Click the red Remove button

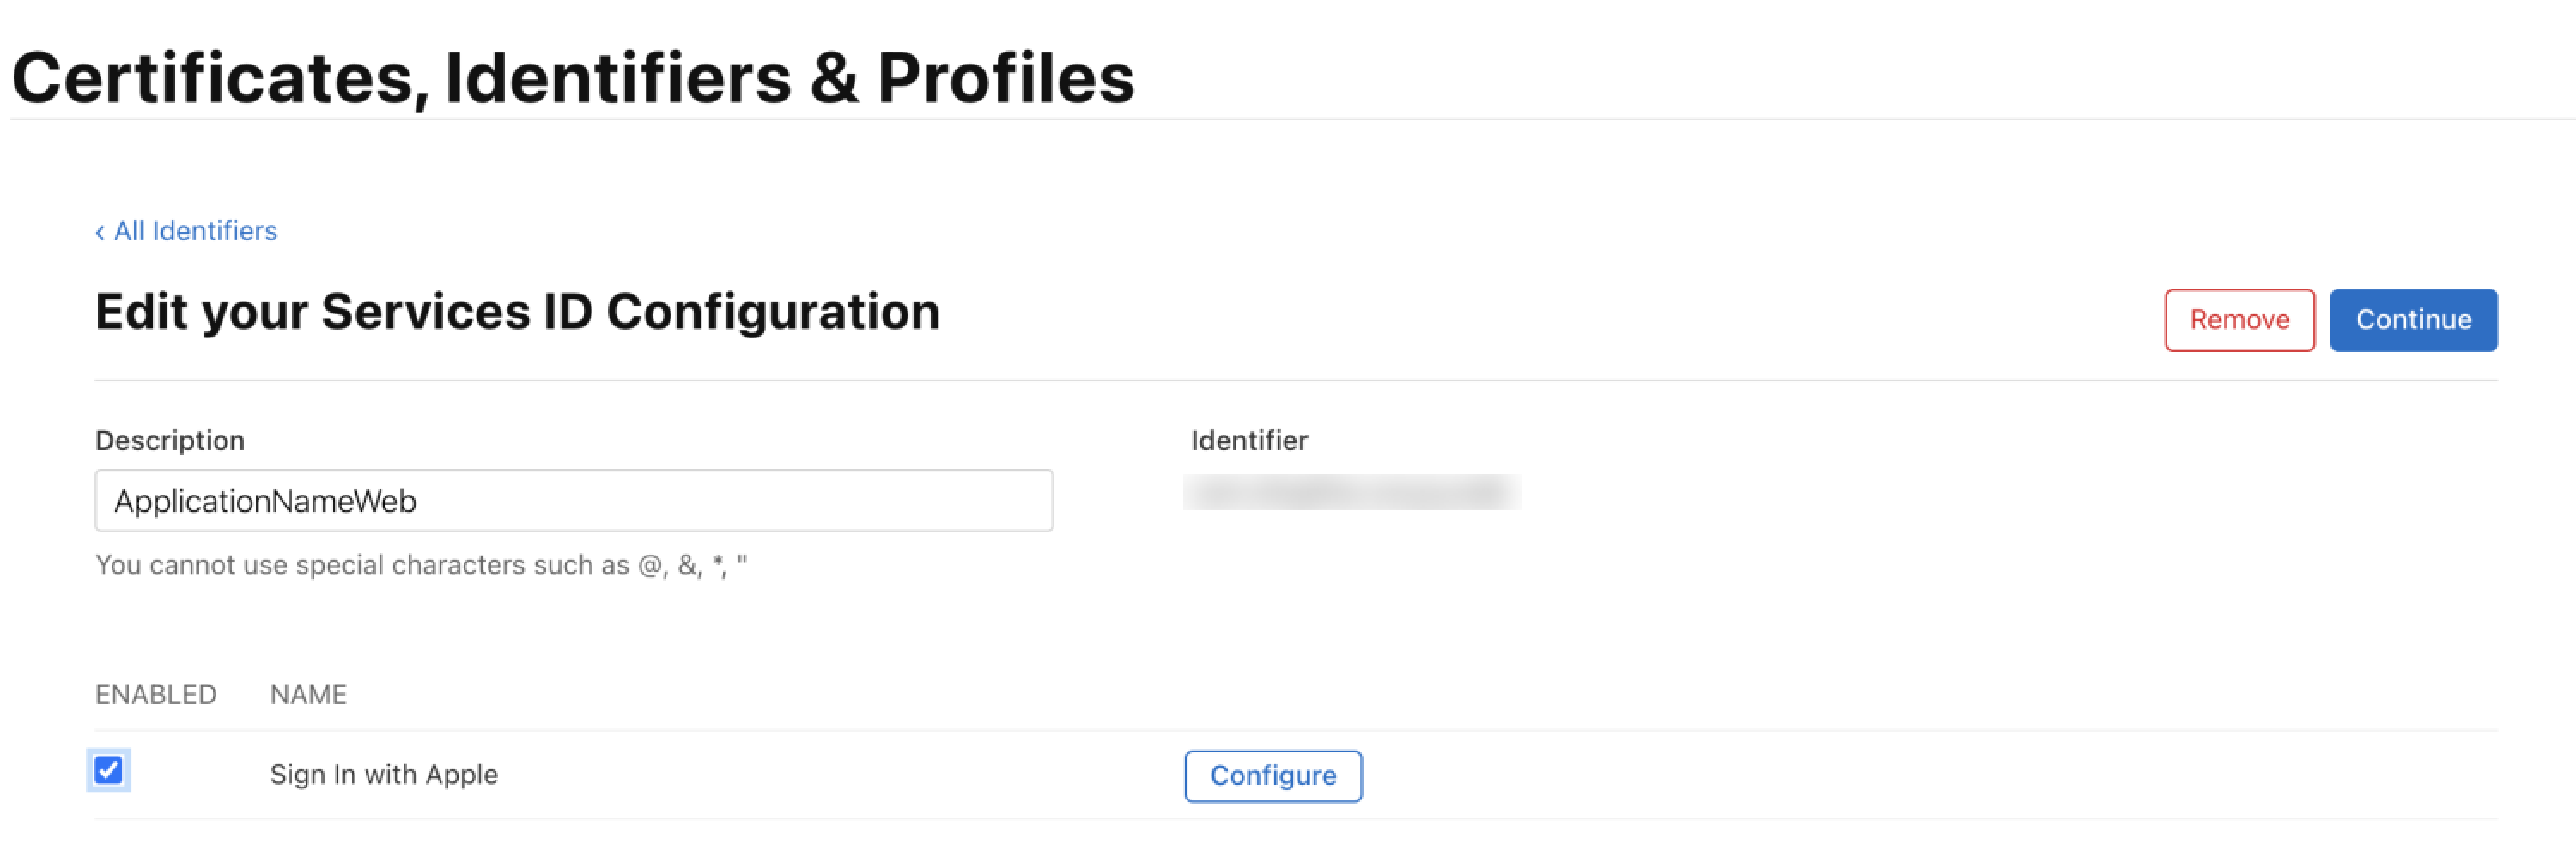2239,320
